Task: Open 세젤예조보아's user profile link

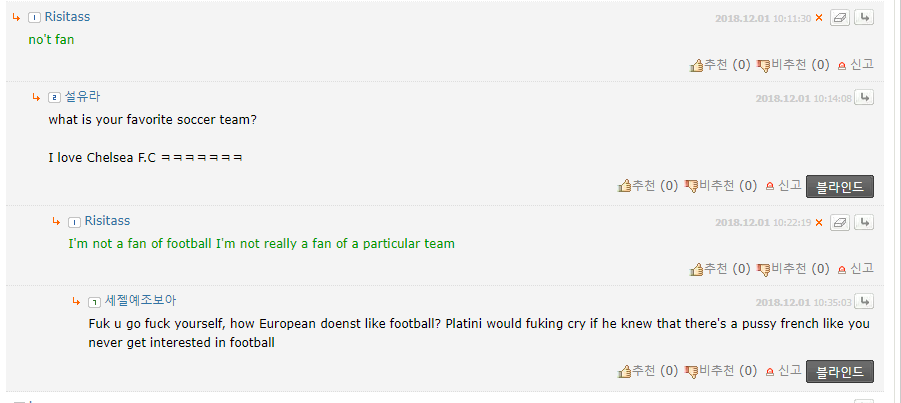Action: click(x=140, y=301)
